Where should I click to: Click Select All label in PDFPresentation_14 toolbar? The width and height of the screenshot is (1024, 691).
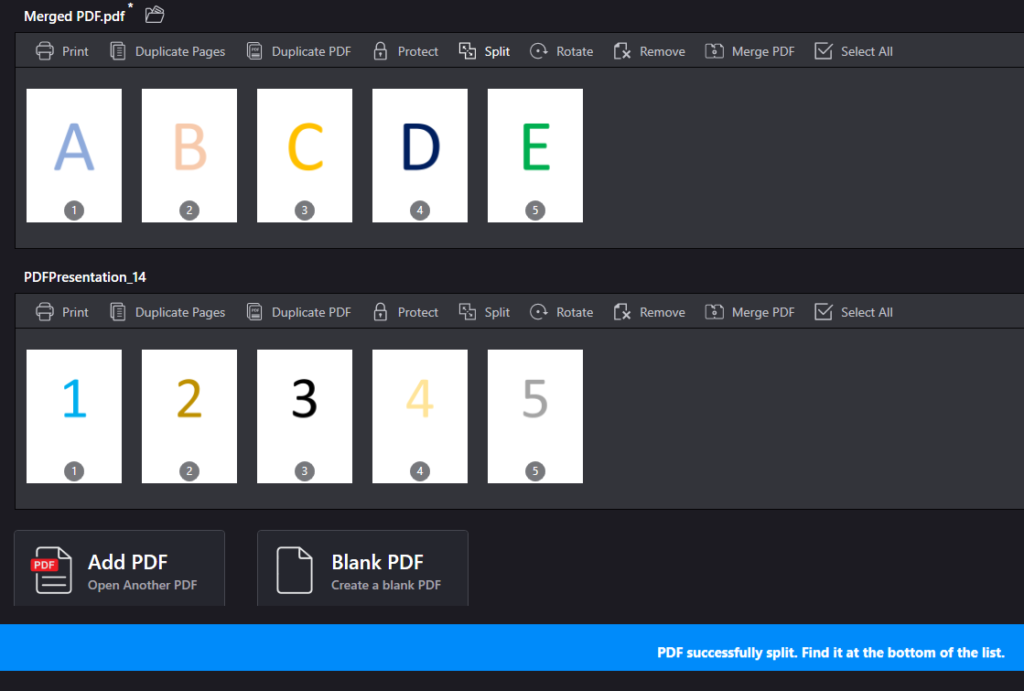coord(867,313)
